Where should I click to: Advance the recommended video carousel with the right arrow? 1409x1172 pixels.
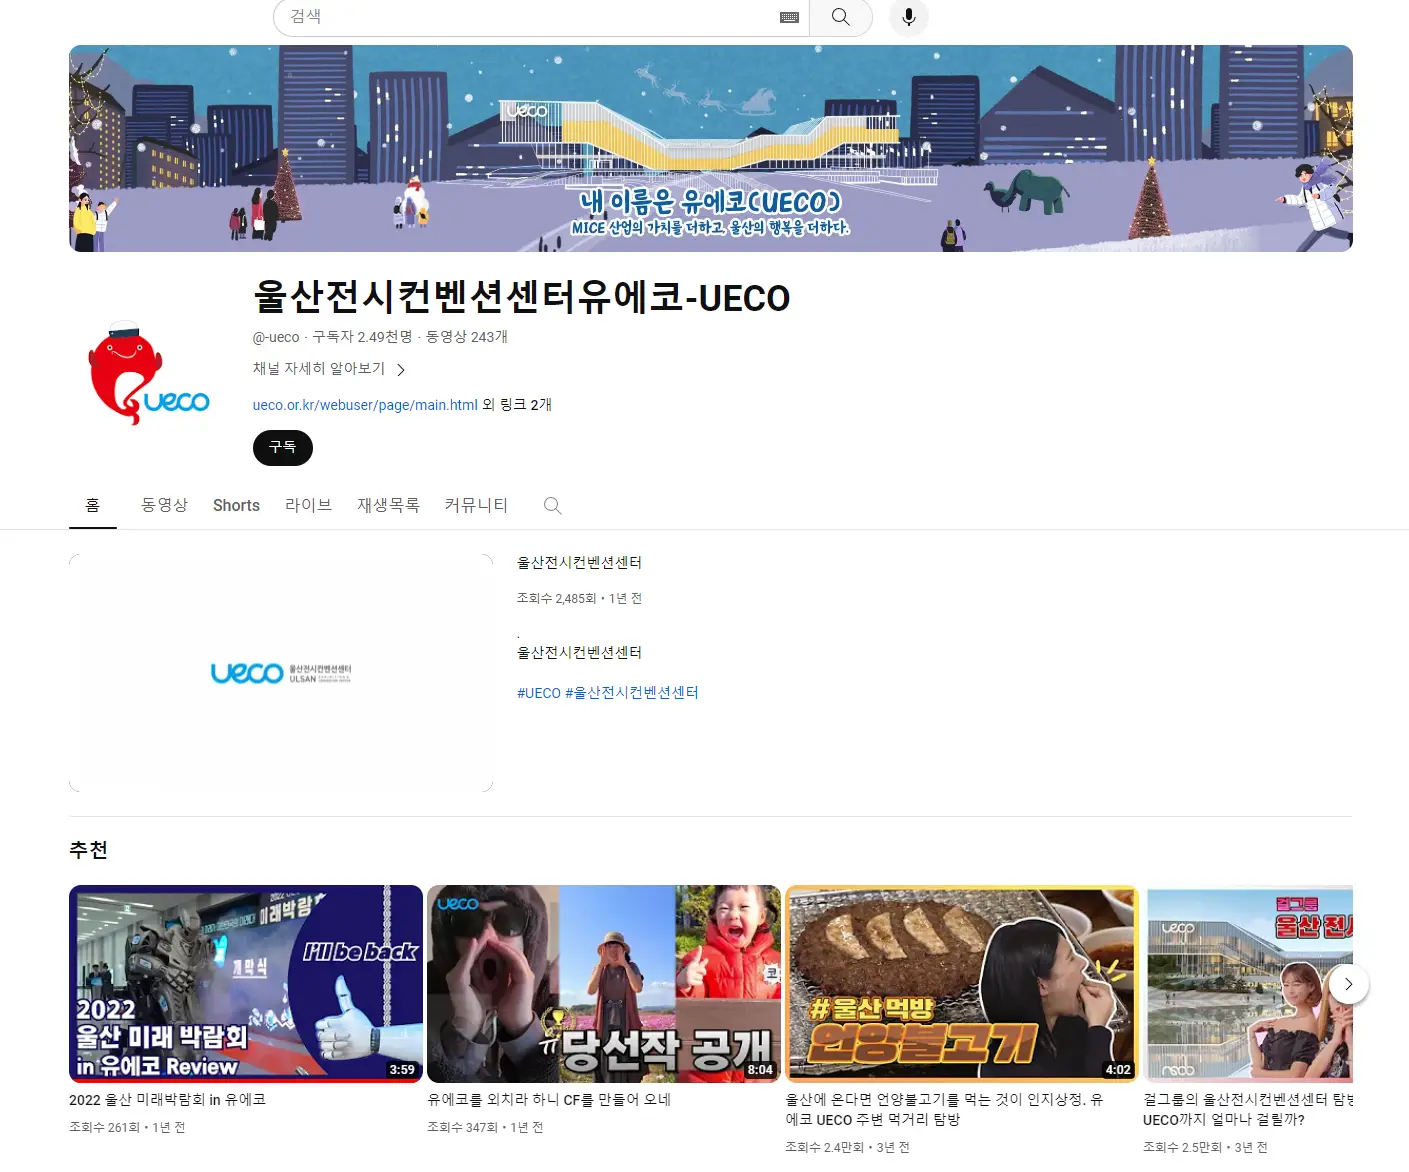click(x=1349, y=984)
